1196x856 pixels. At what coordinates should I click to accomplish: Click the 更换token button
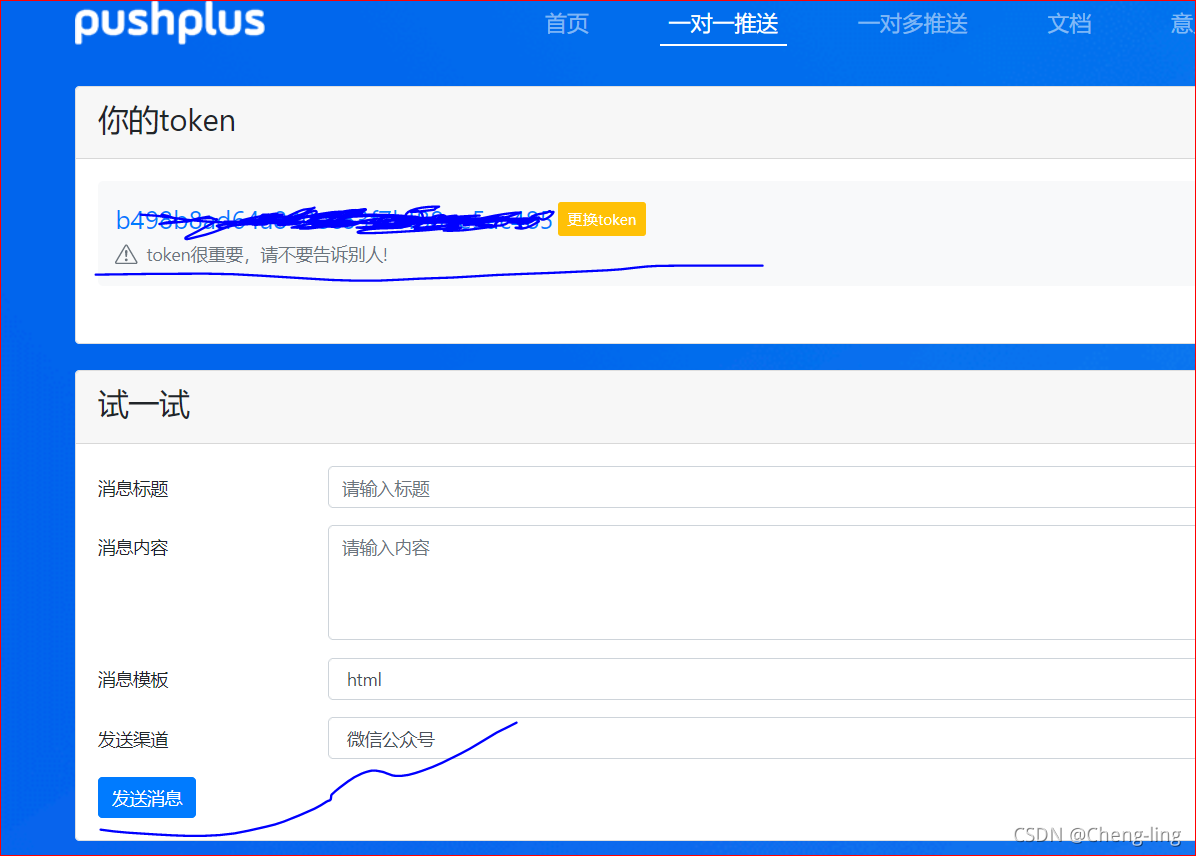[x=602, y=219]
